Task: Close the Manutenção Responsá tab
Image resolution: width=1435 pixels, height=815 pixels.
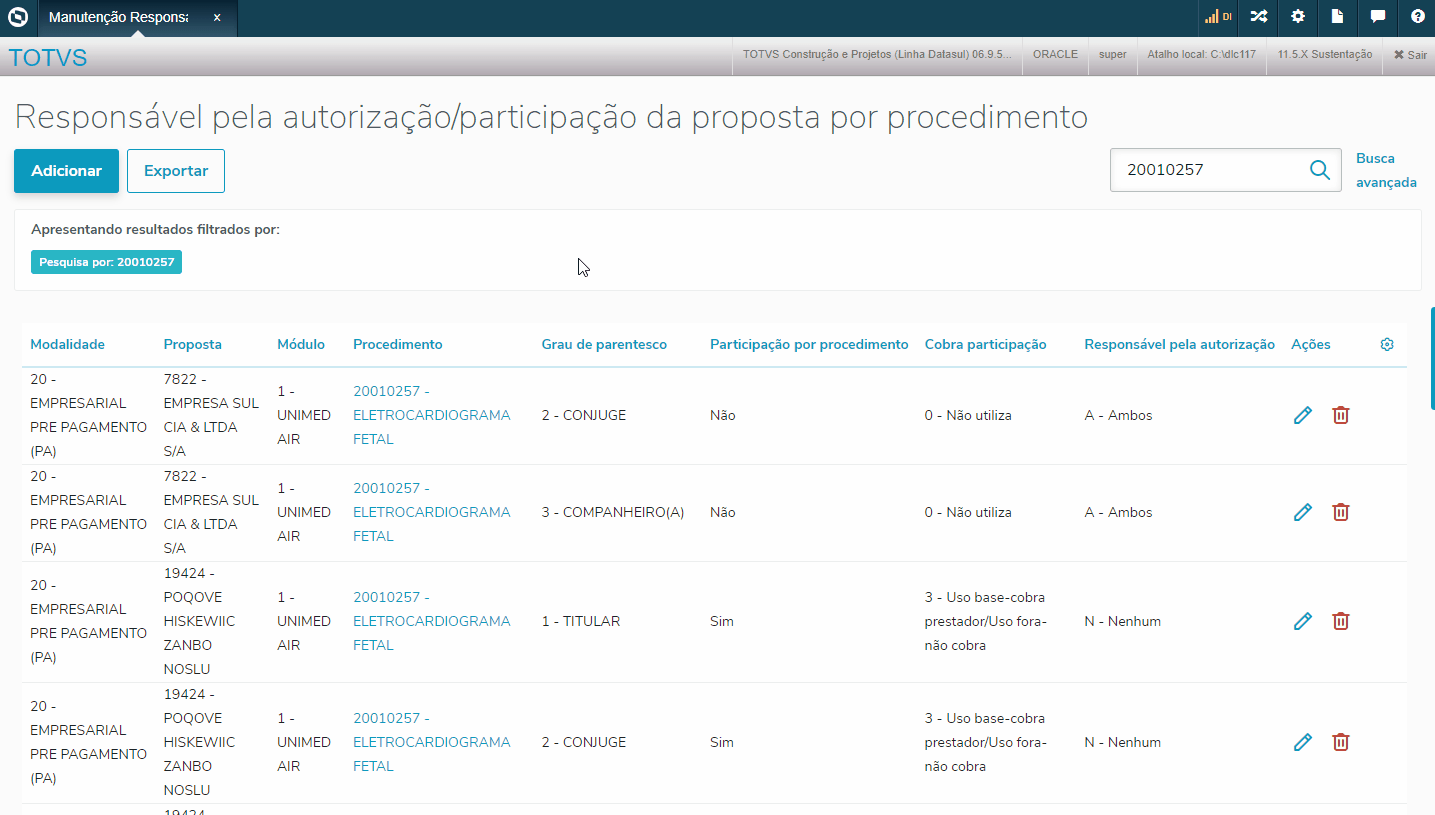Action: pos(217,18)
